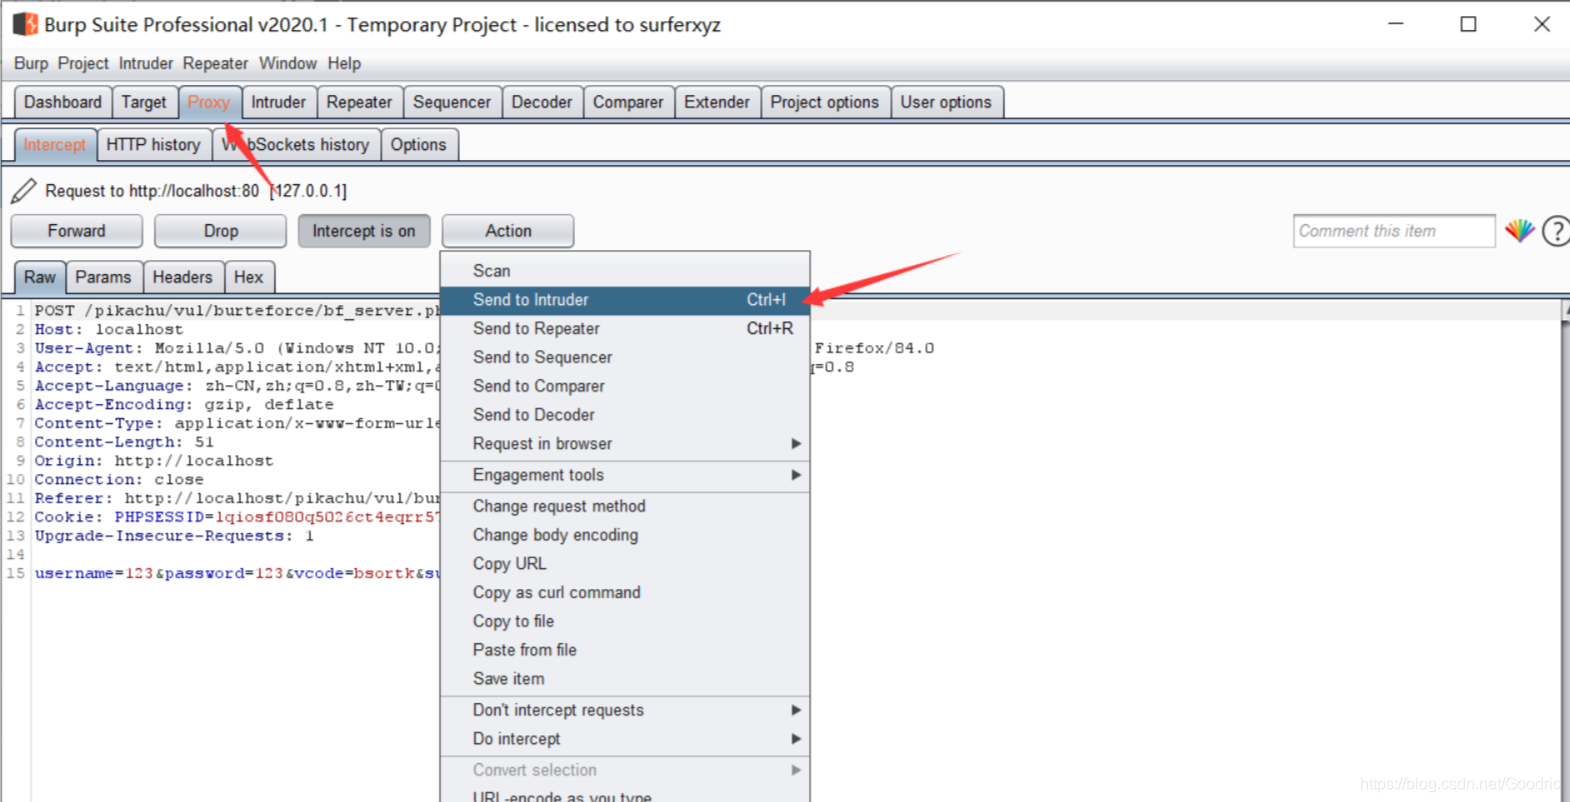This screenshot has height=802, width=1570.
Task: Open the Window menu
Action: click(288, 63)
